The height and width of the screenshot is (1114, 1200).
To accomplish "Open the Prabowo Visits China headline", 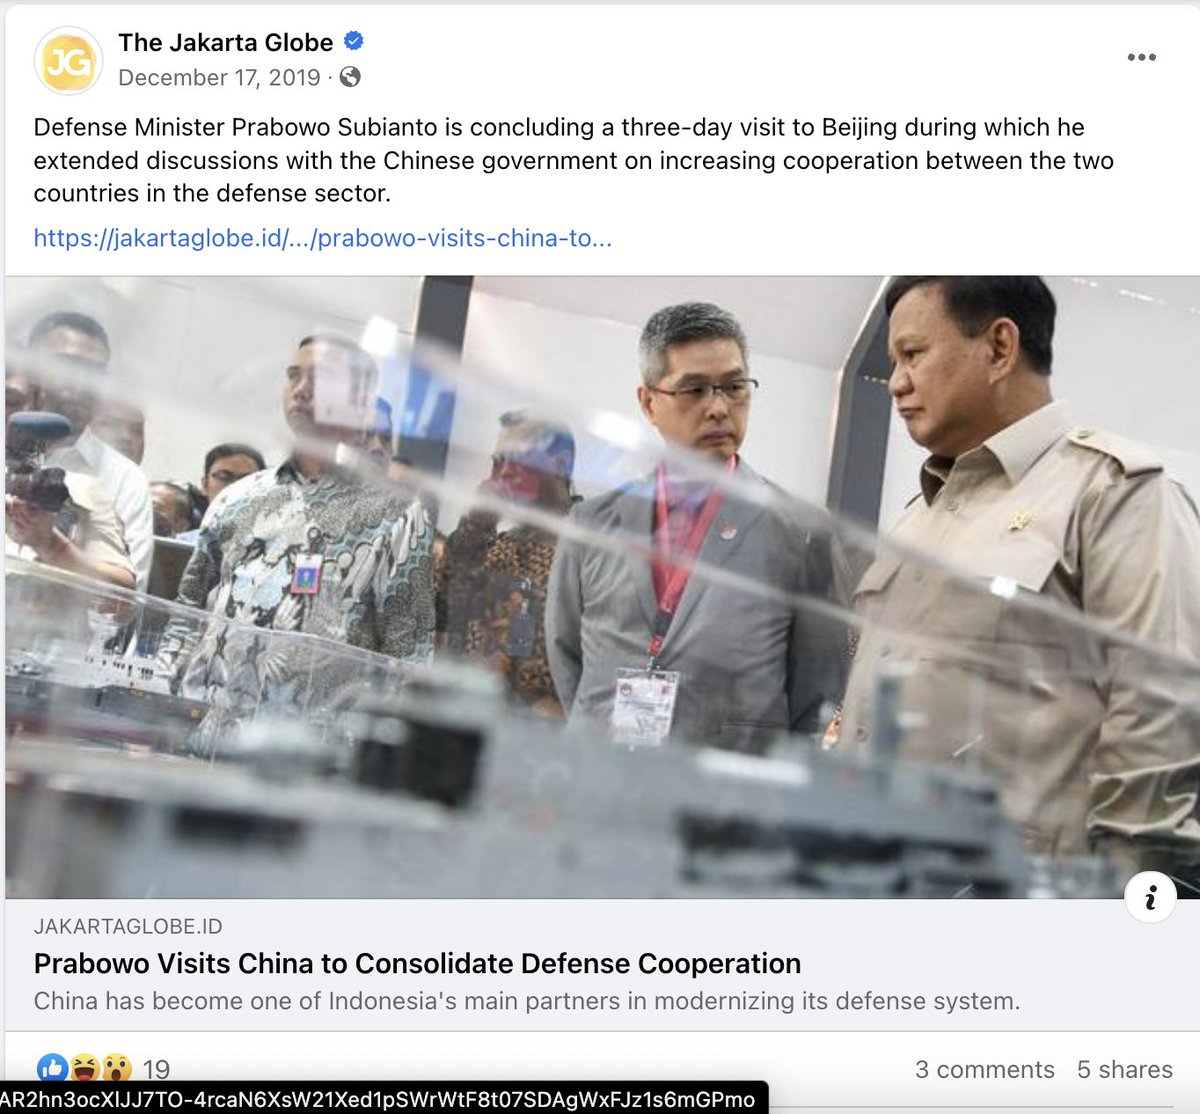I will tap(417, 963).
